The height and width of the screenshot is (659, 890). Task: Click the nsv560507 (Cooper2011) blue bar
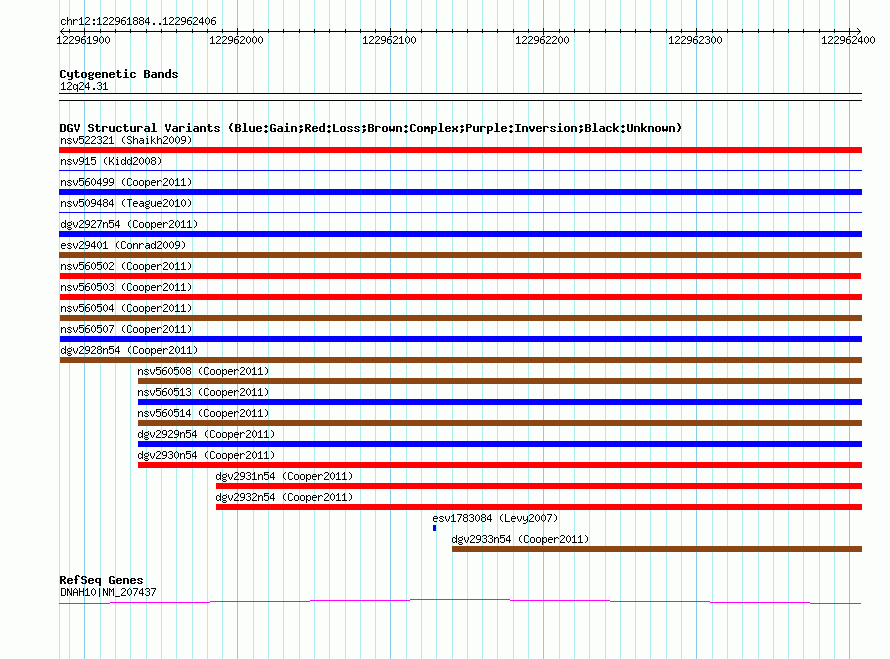[460, 339]
